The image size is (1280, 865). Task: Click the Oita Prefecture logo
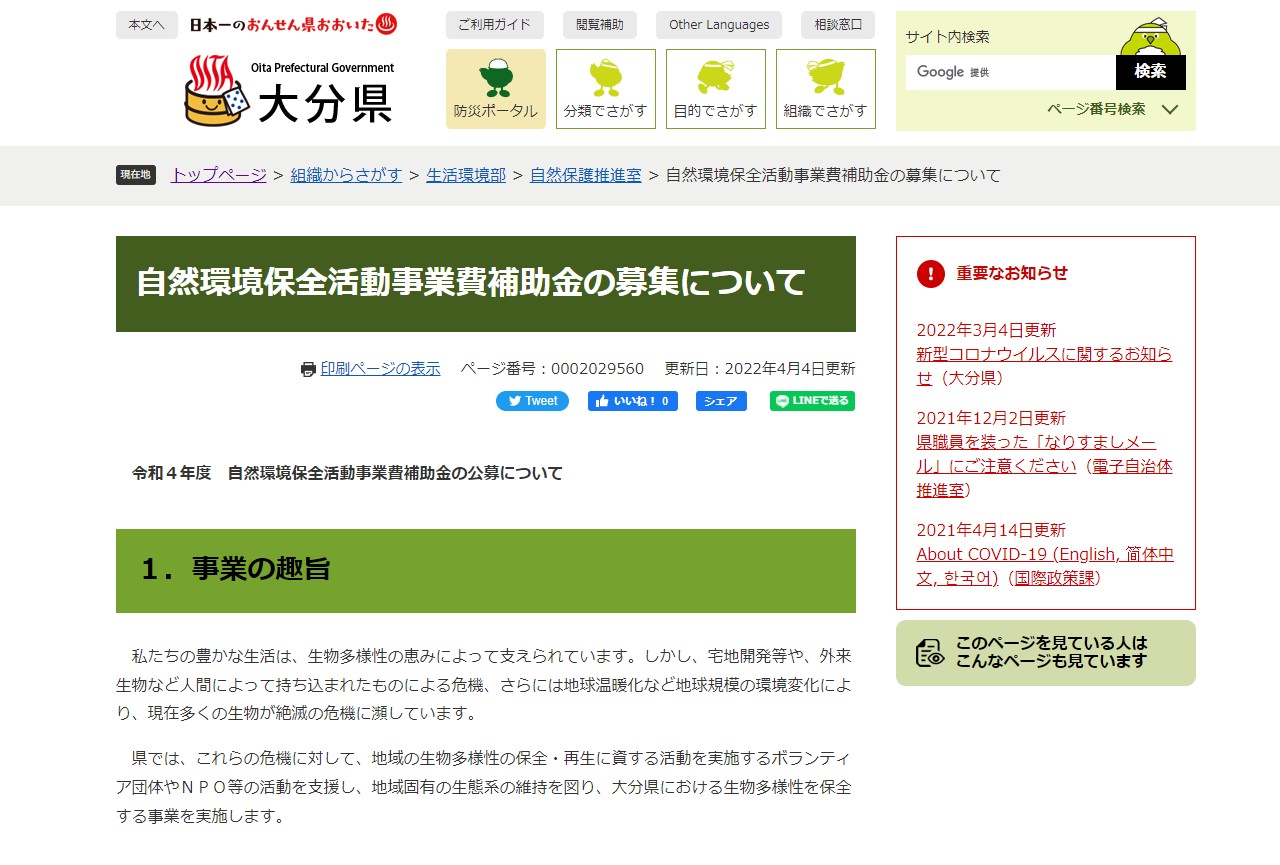290,91
